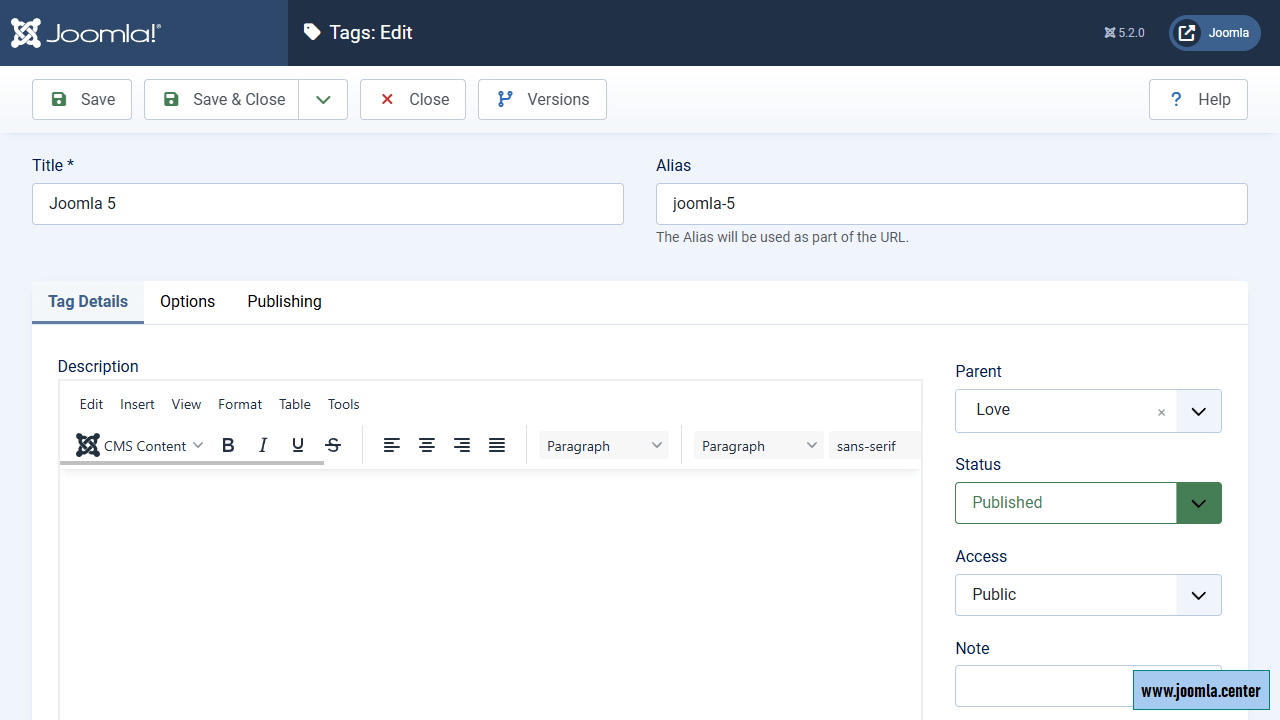The height and width of the screenshot is (720, 1280).
Task: Align text center
Action: 427,445
